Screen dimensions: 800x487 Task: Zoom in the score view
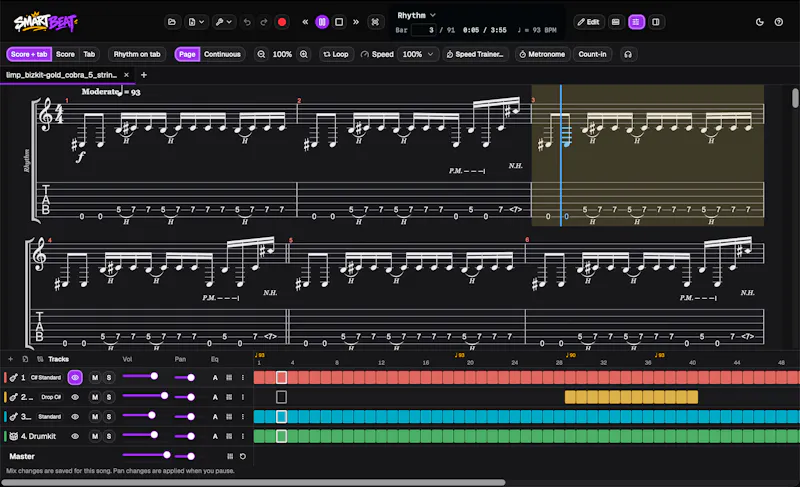point(304,54)
